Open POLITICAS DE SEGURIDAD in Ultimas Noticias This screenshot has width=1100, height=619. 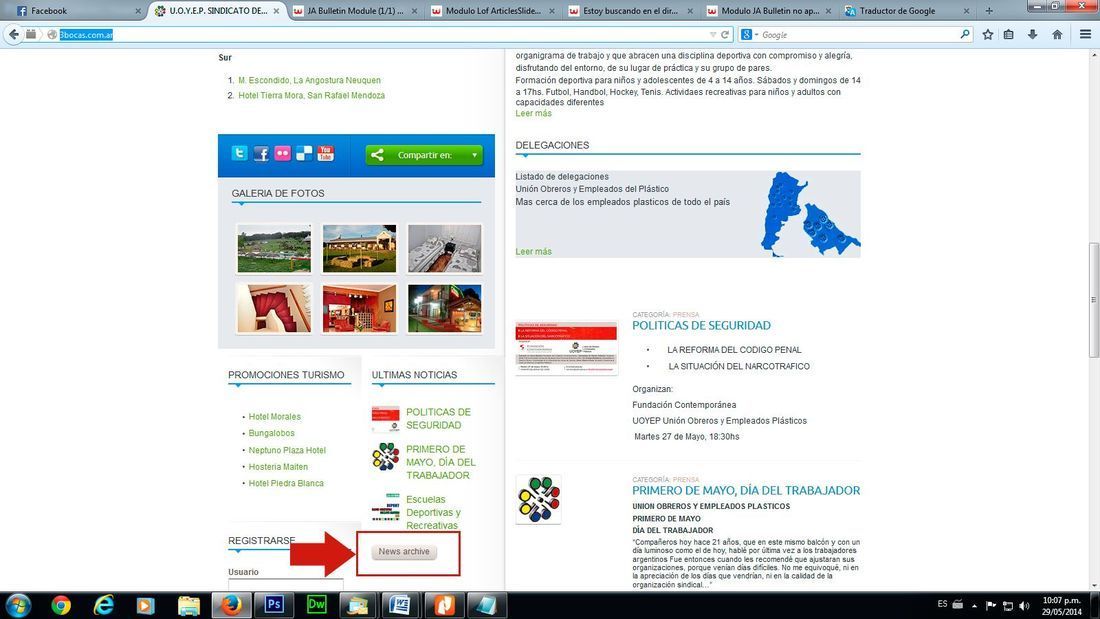pos(438,418)
